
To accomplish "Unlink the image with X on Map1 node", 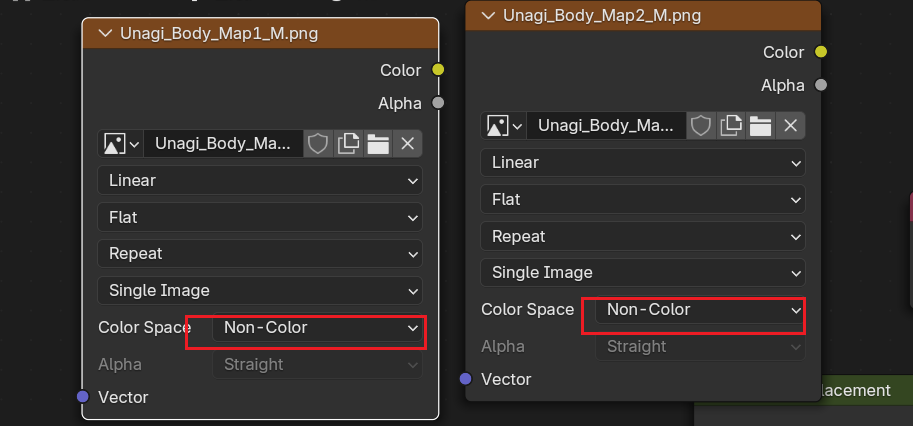I will [407, 144].
